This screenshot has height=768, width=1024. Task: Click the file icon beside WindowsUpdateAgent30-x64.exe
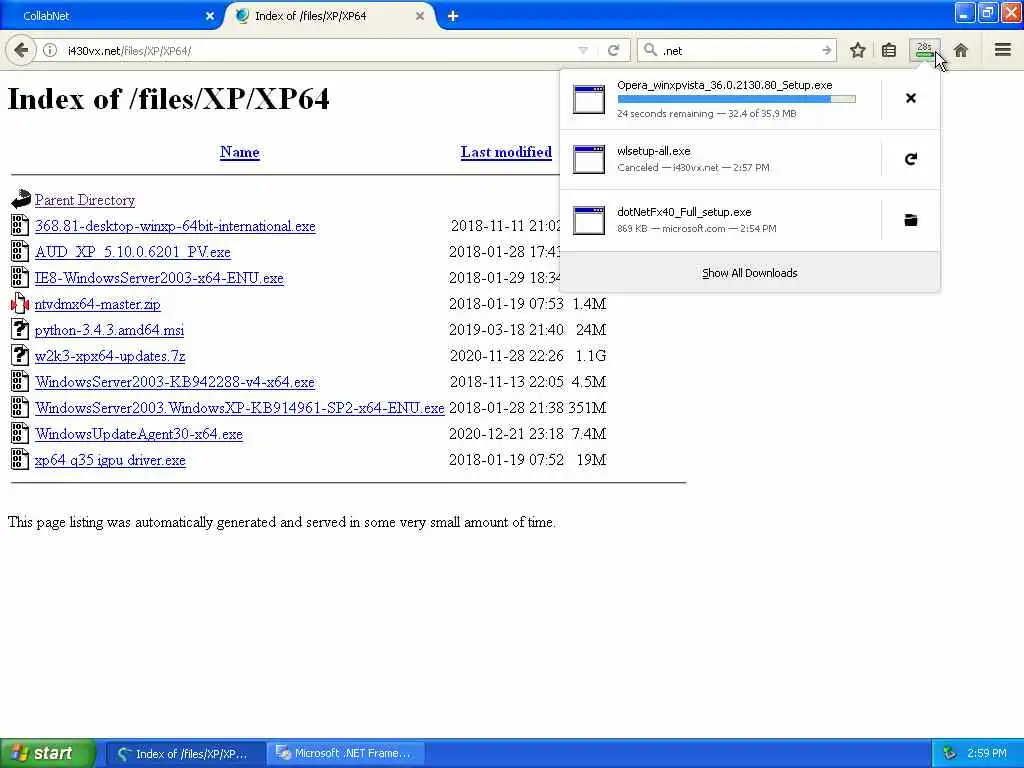[x=20, y=434]
